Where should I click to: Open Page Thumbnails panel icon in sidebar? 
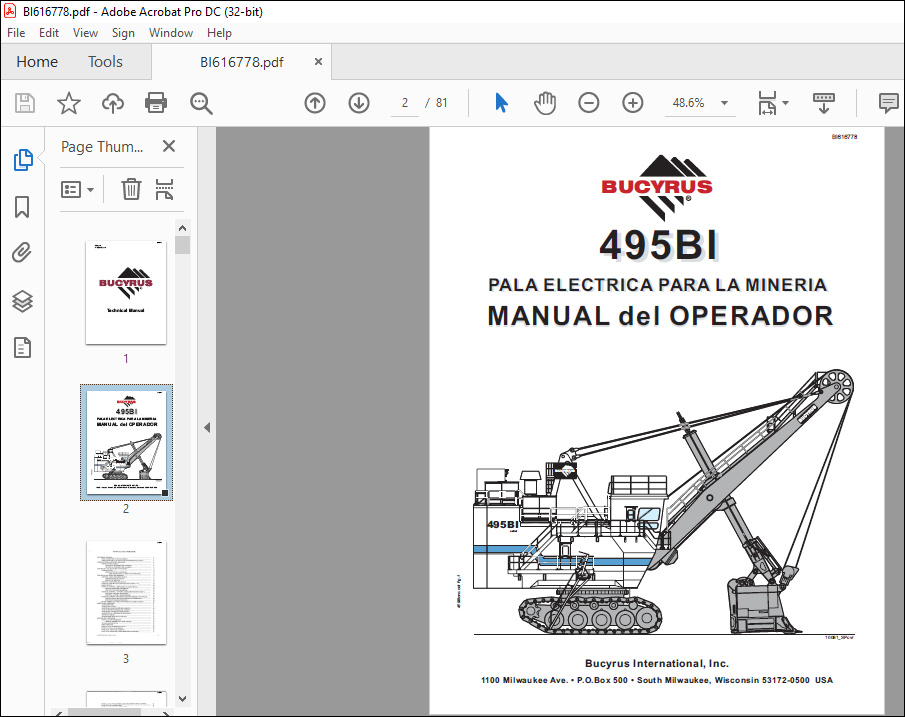pos(23,160)
